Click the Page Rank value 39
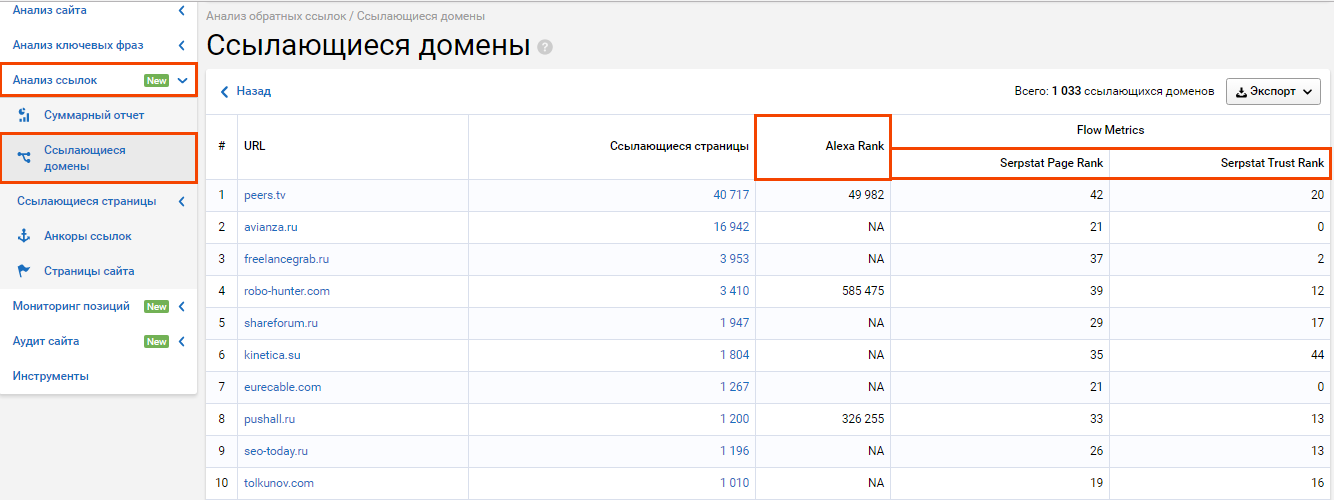Viewport: 1334px width, 500px height. point(1096,291)
